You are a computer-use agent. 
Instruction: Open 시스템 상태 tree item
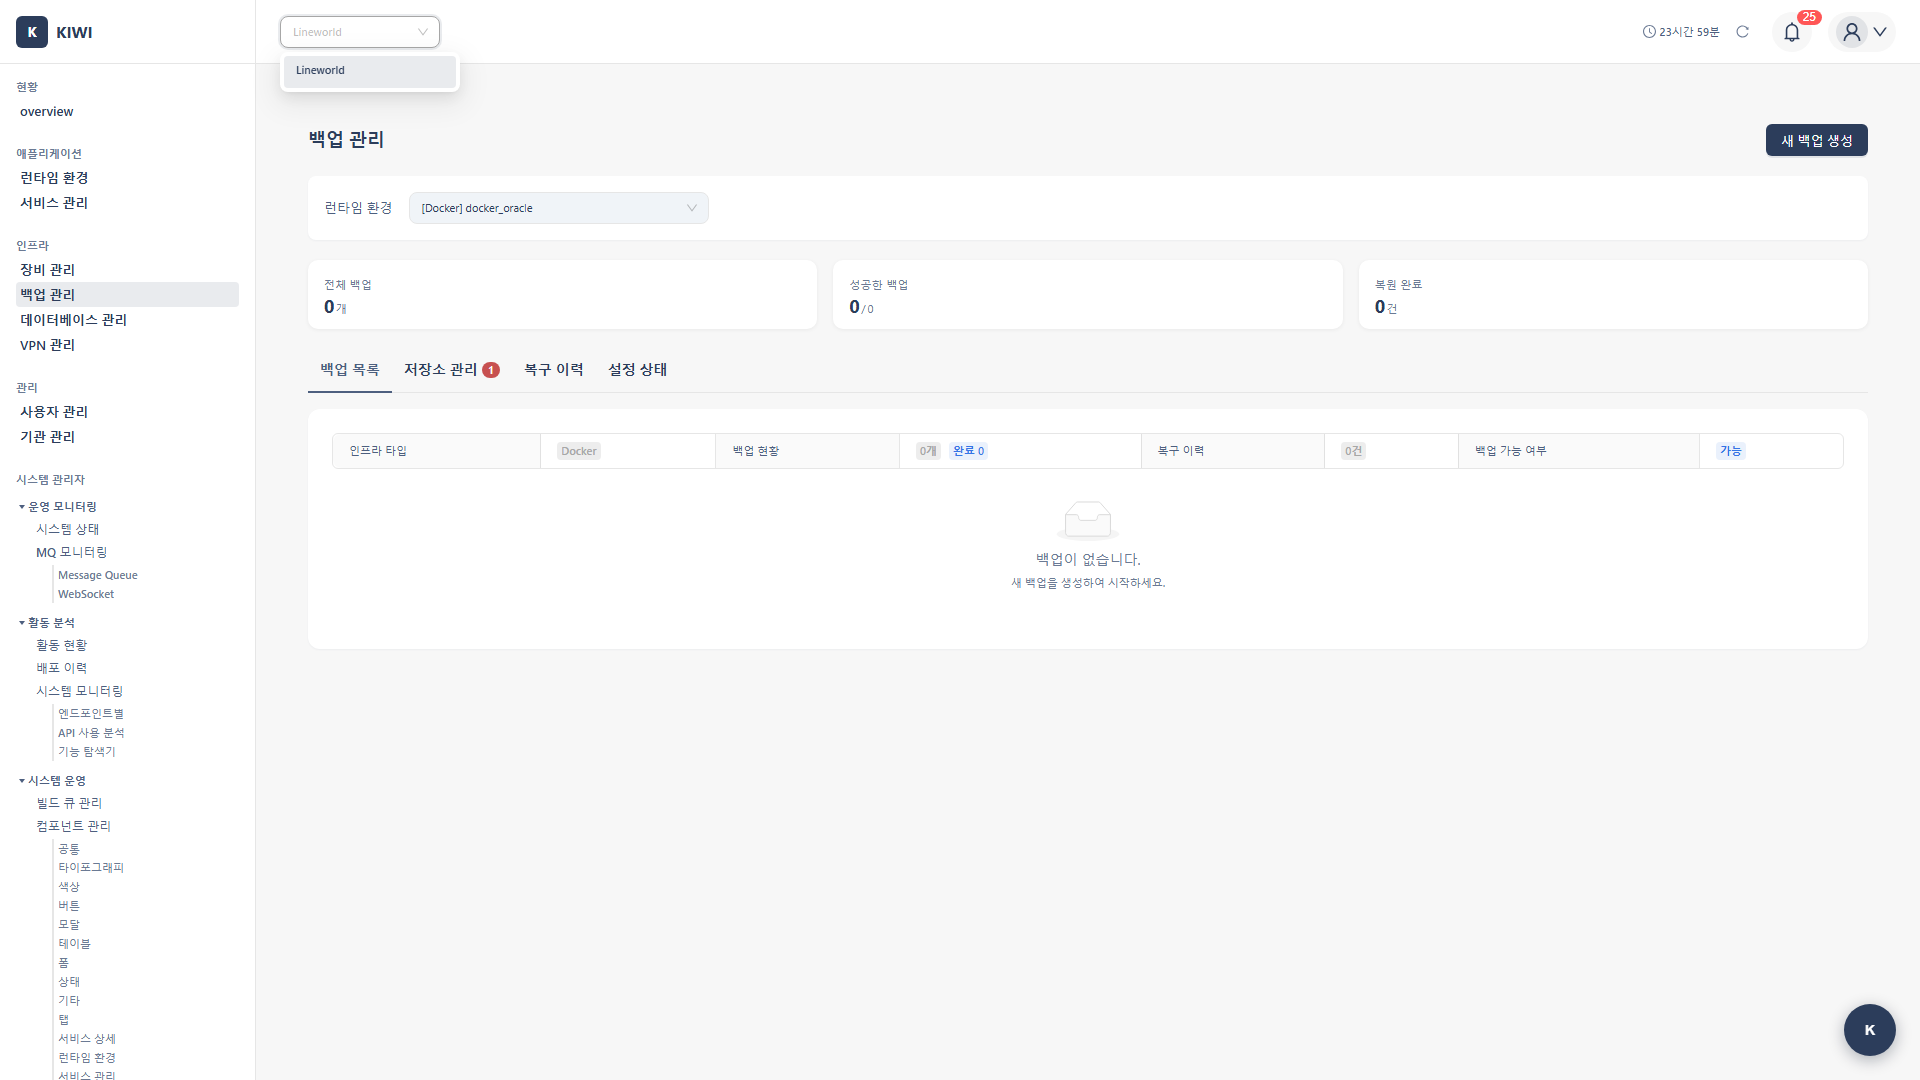tap(68, 529)
